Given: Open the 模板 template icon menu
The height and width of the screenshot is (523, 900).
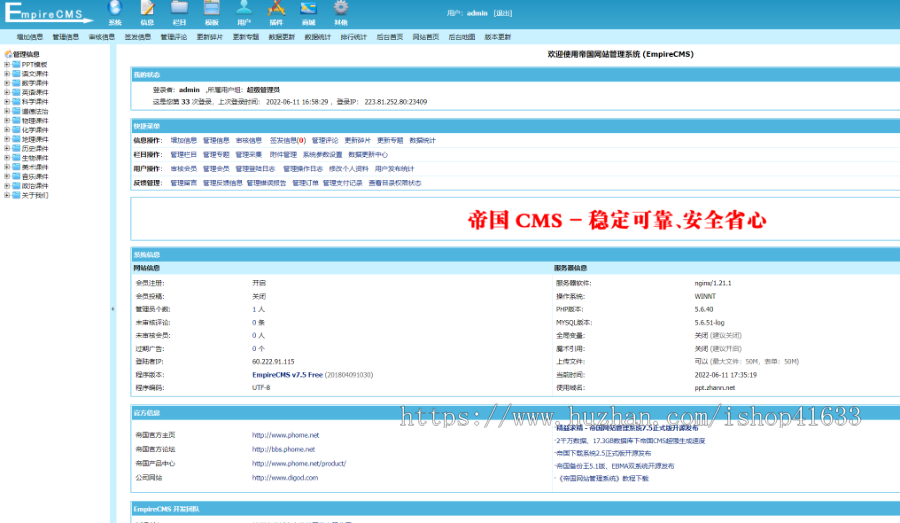Looking at the screenshot, I should click(212, 11).
